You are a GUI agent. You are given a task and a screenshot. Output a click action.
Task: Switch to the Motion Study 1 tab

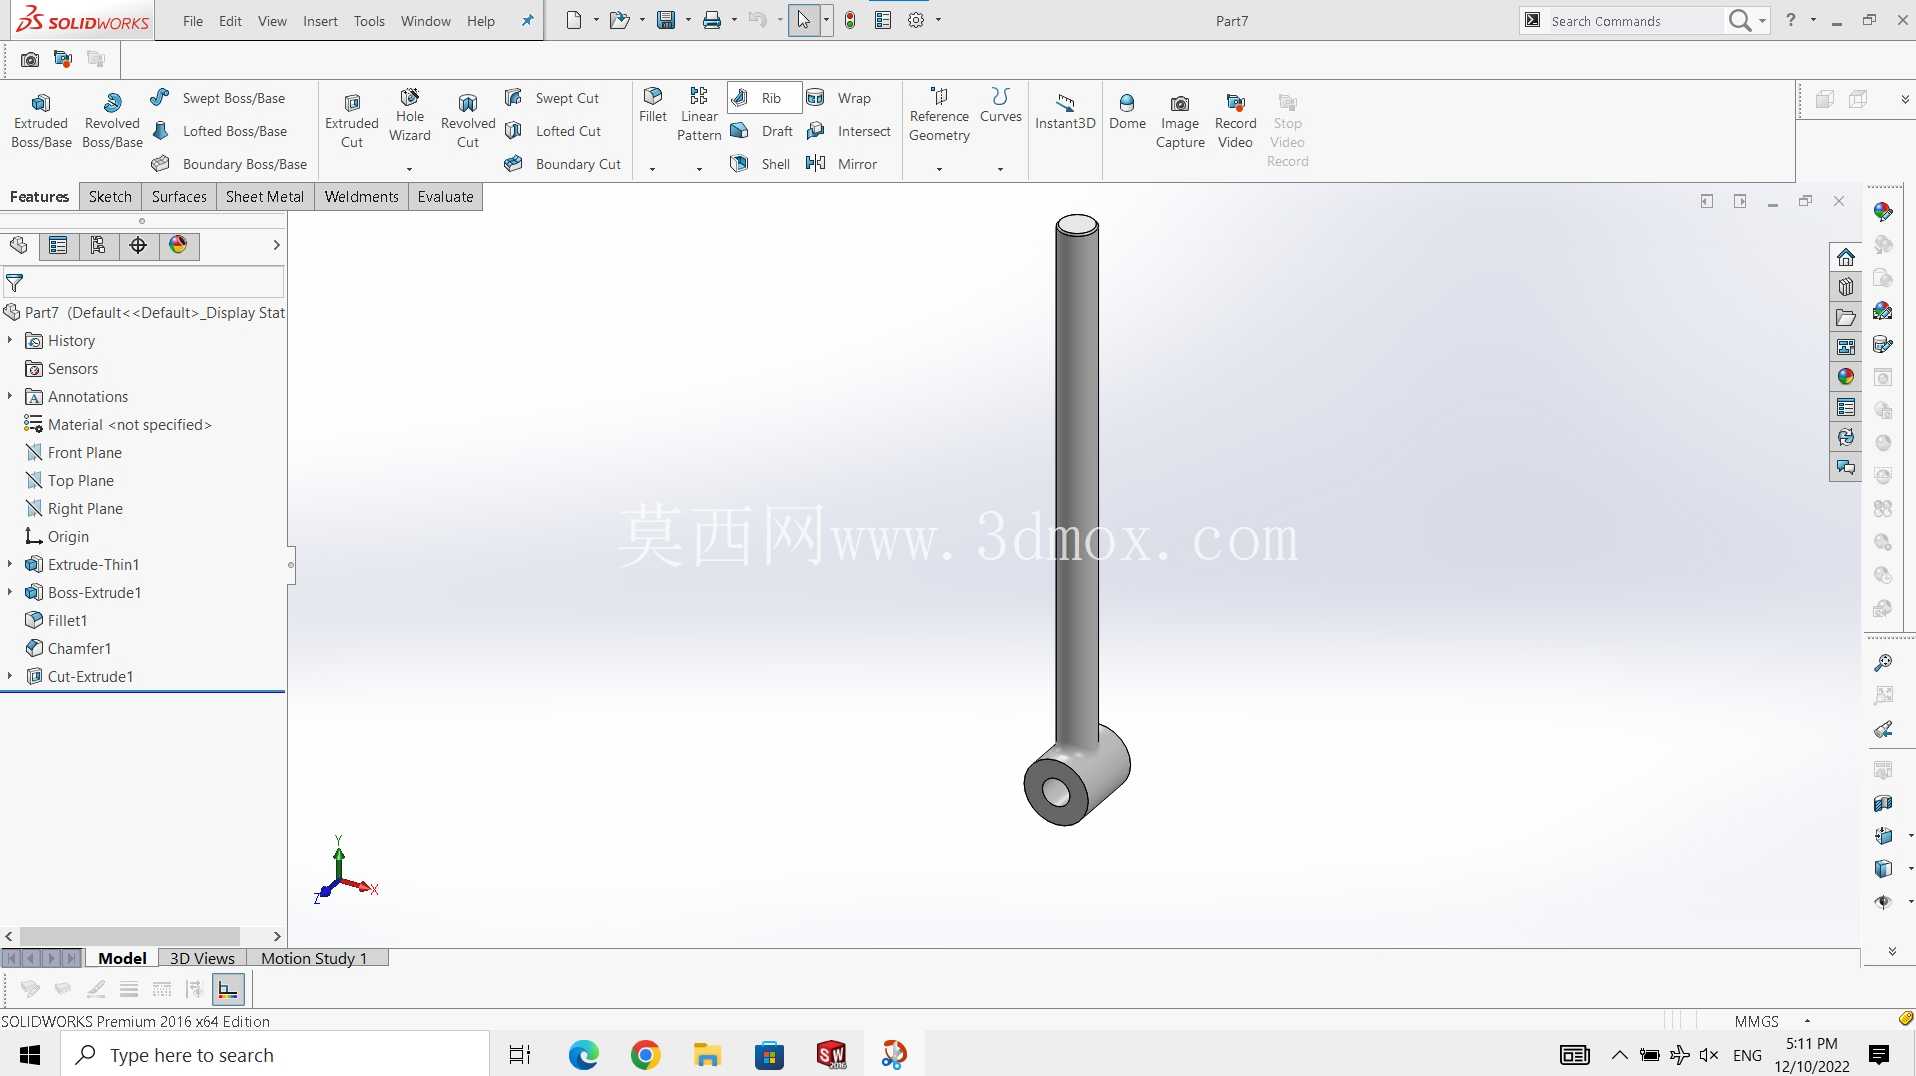coord(314,958)
